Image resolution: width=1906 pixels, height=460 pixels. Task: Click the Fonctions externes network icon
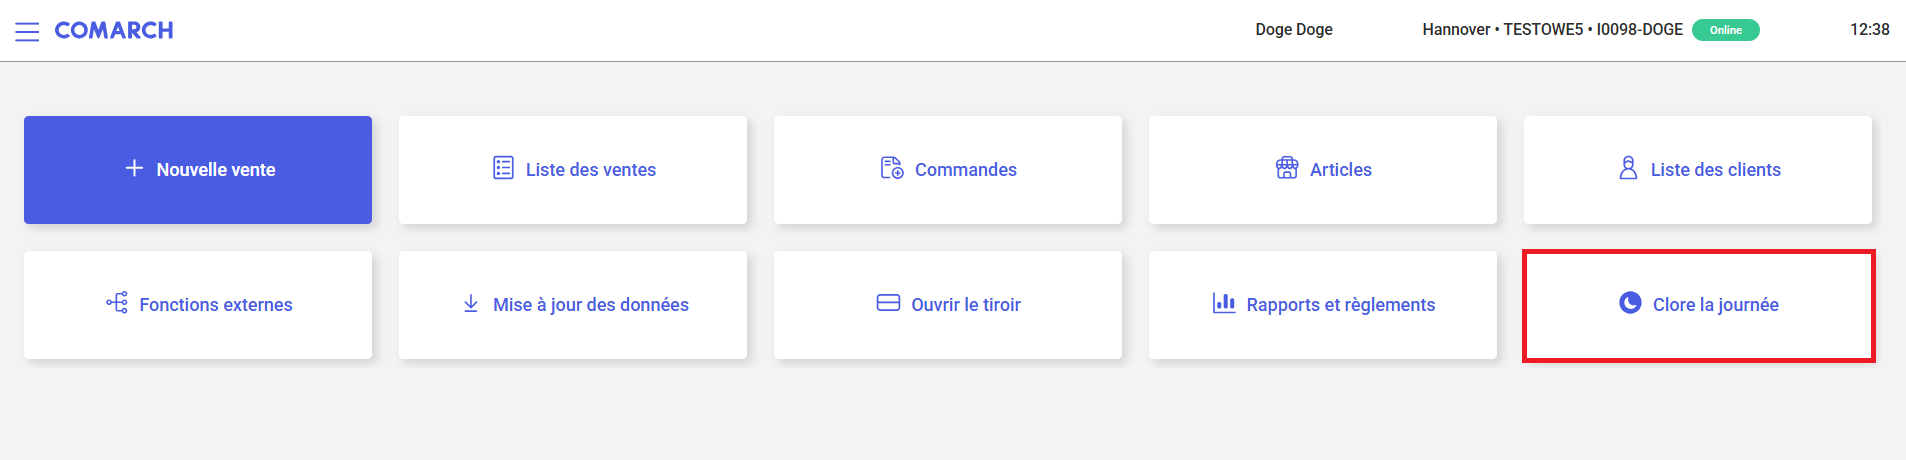(x=117, y=303)
